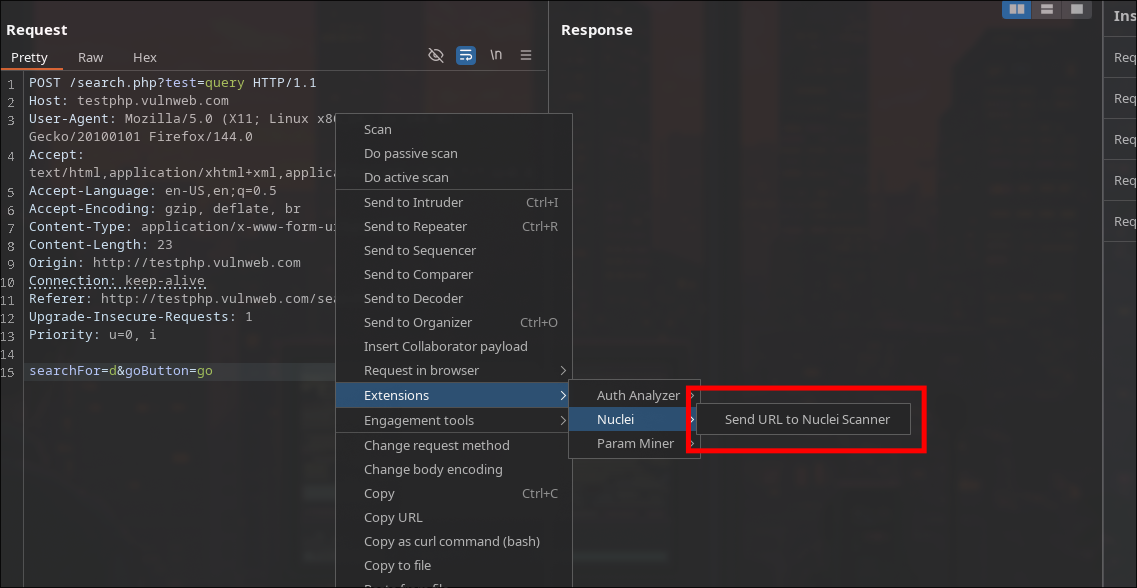Switch to top-bottom stacked layout icon
1137x588 pixels.
1047,9
